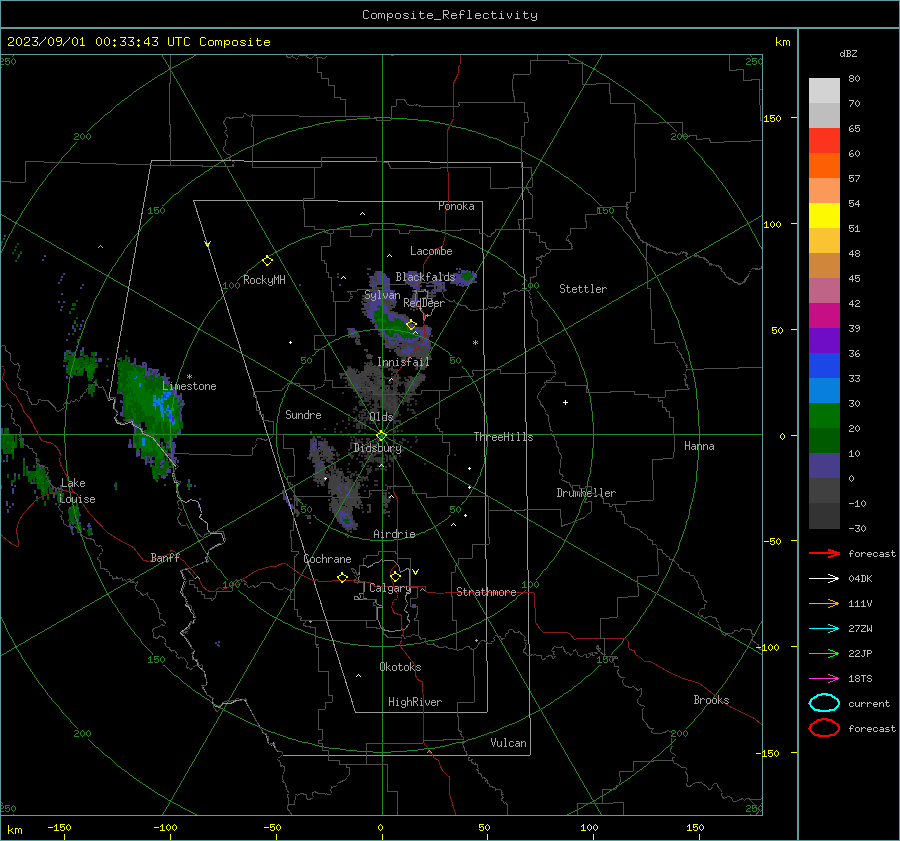Pick the lightest grey swatch topping dBZ scale
The image size is (900, 841).
coord(824,91)
